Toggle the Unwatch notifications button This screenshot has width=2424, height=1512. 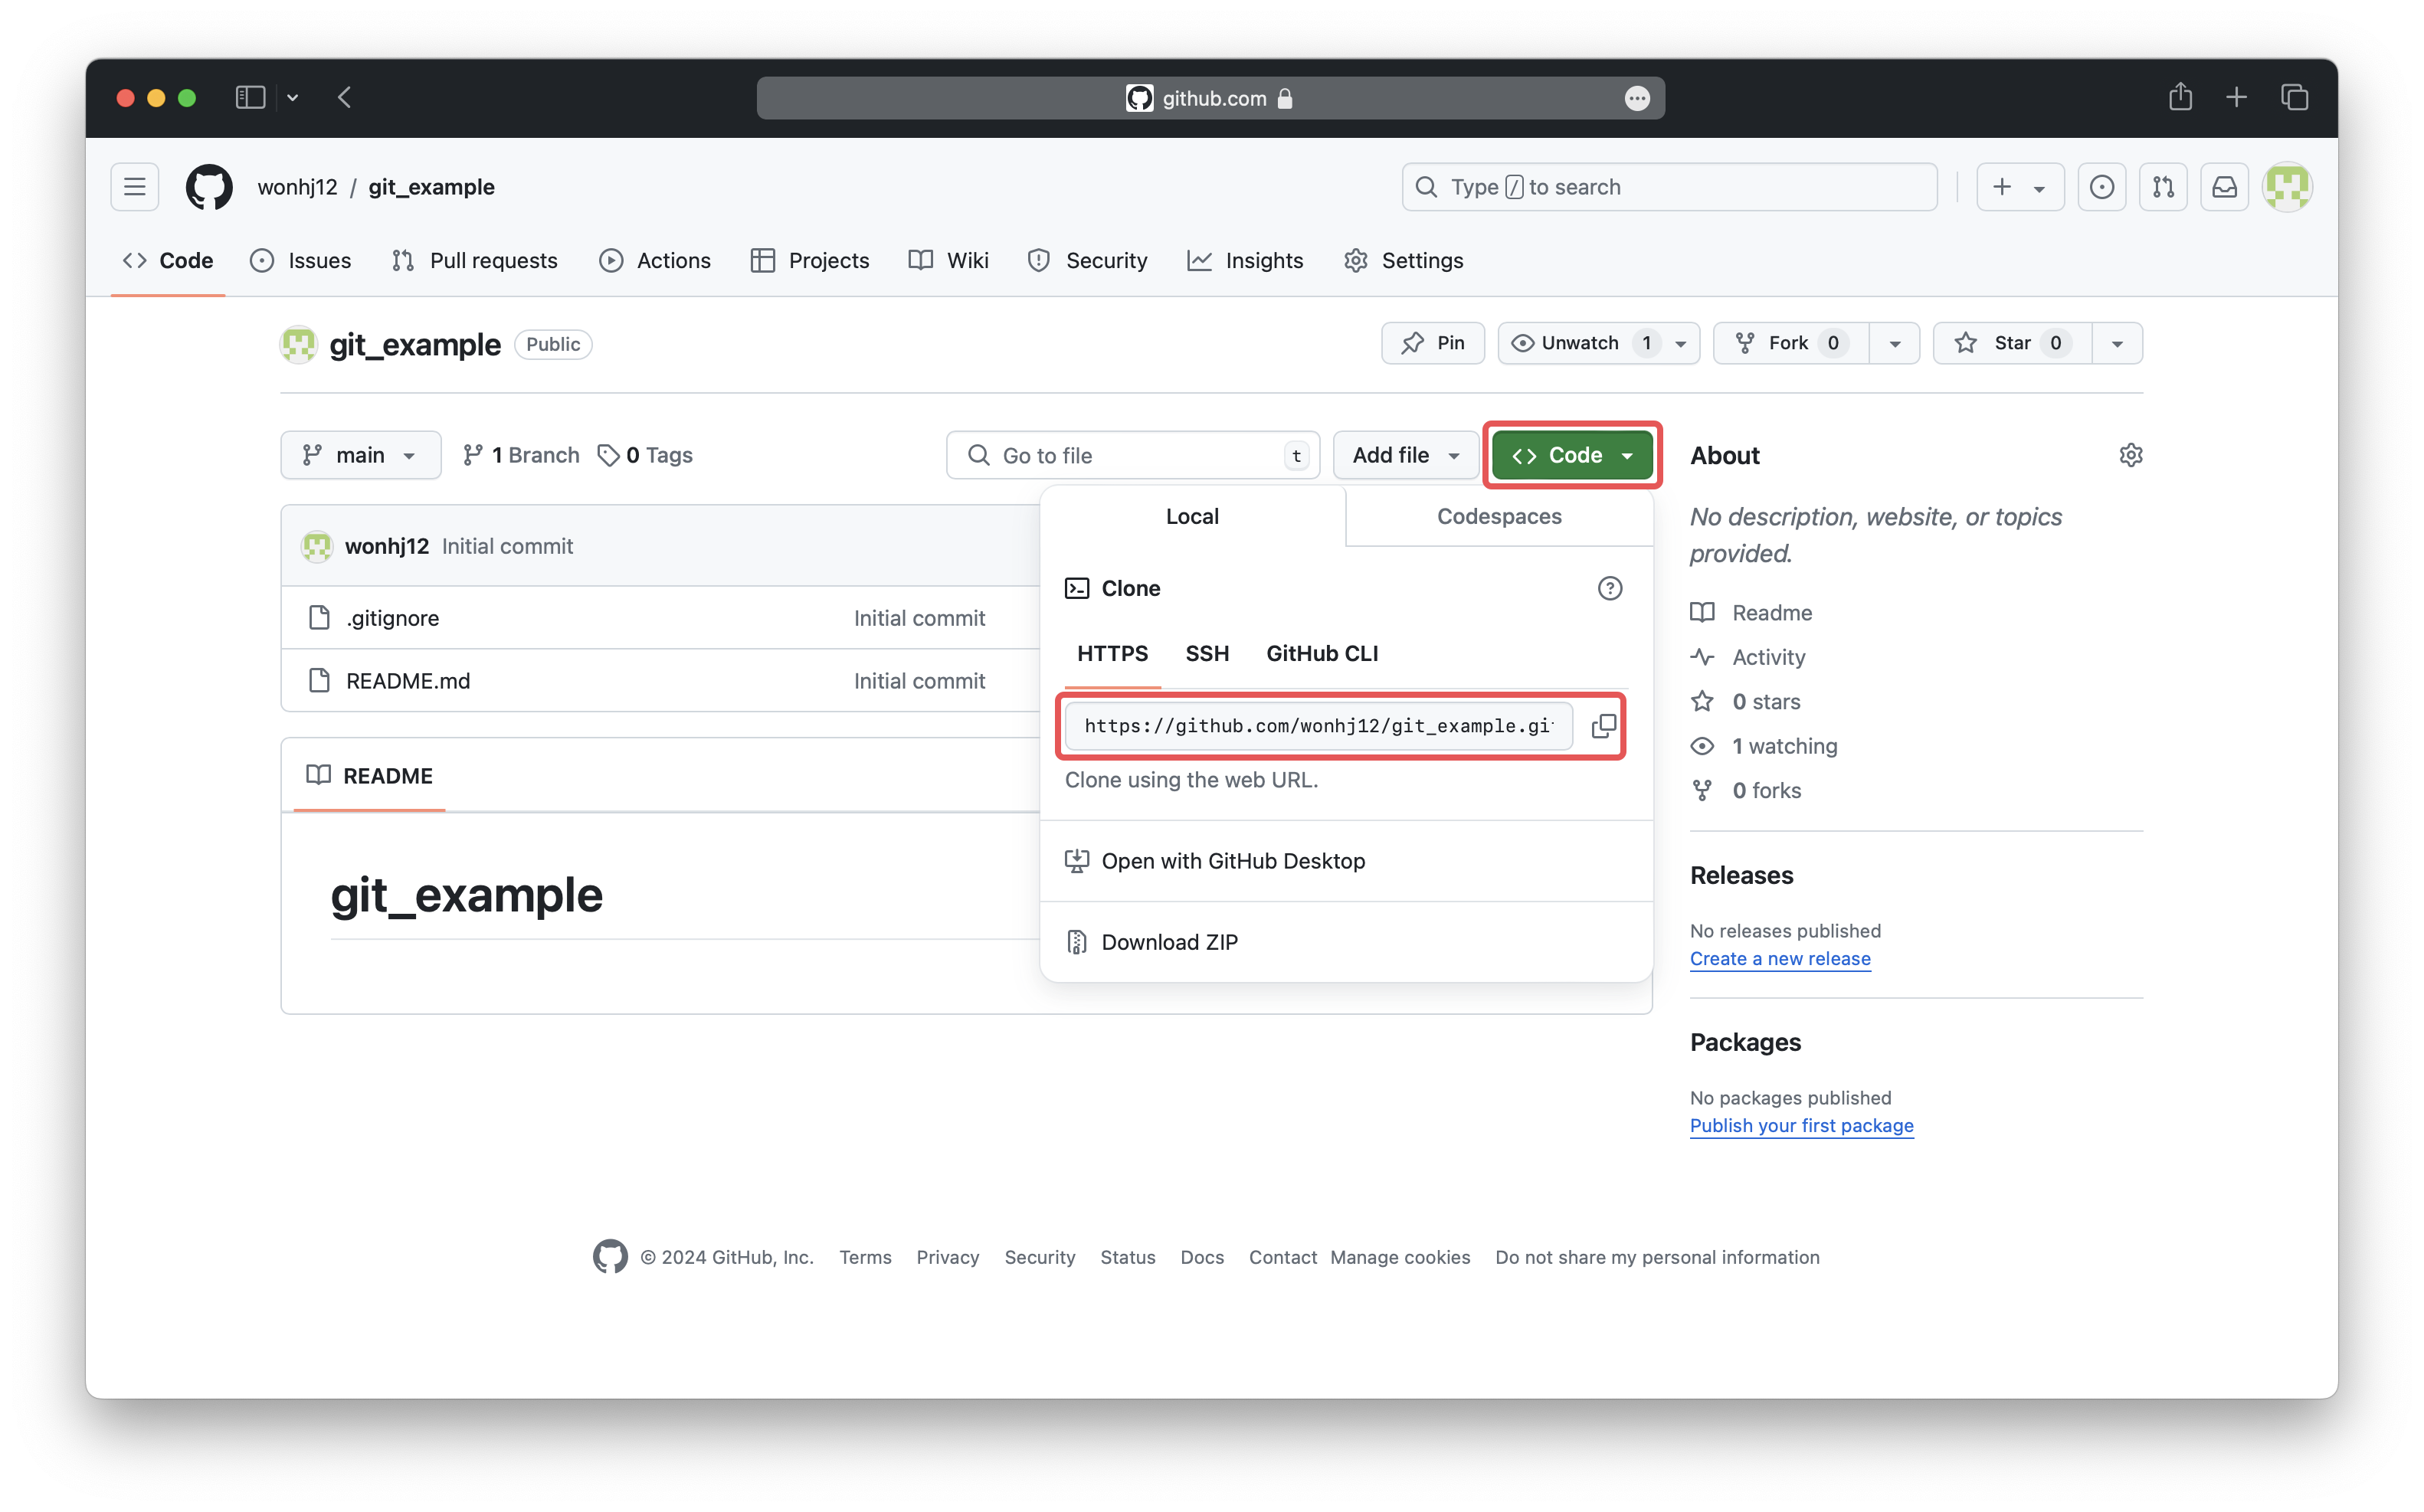coord(1580,343)
